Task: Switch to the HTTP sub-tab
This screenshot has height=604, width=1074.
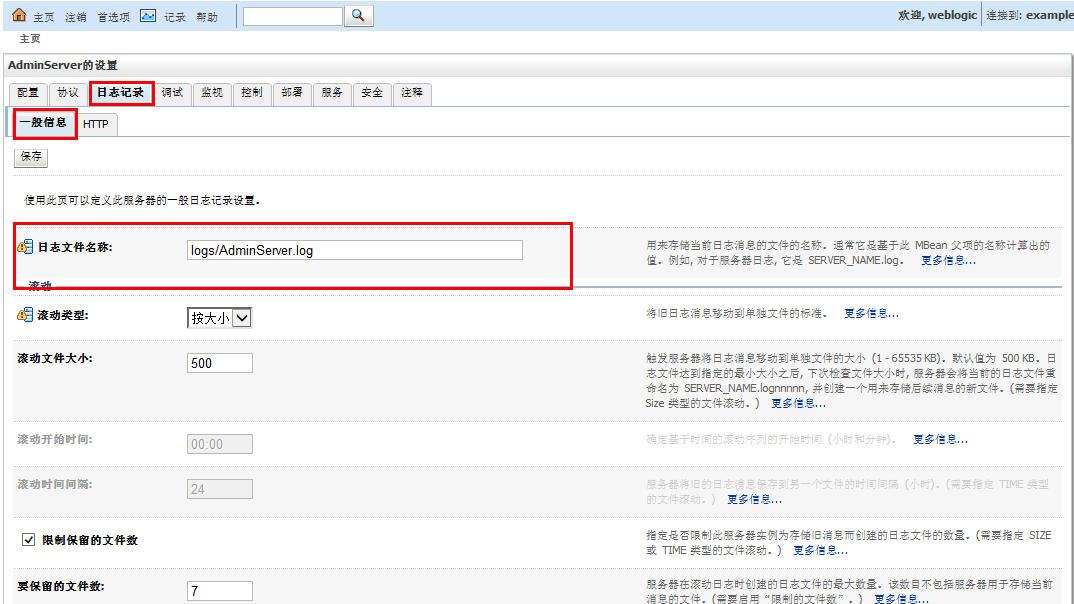Action: coord(96,125)
